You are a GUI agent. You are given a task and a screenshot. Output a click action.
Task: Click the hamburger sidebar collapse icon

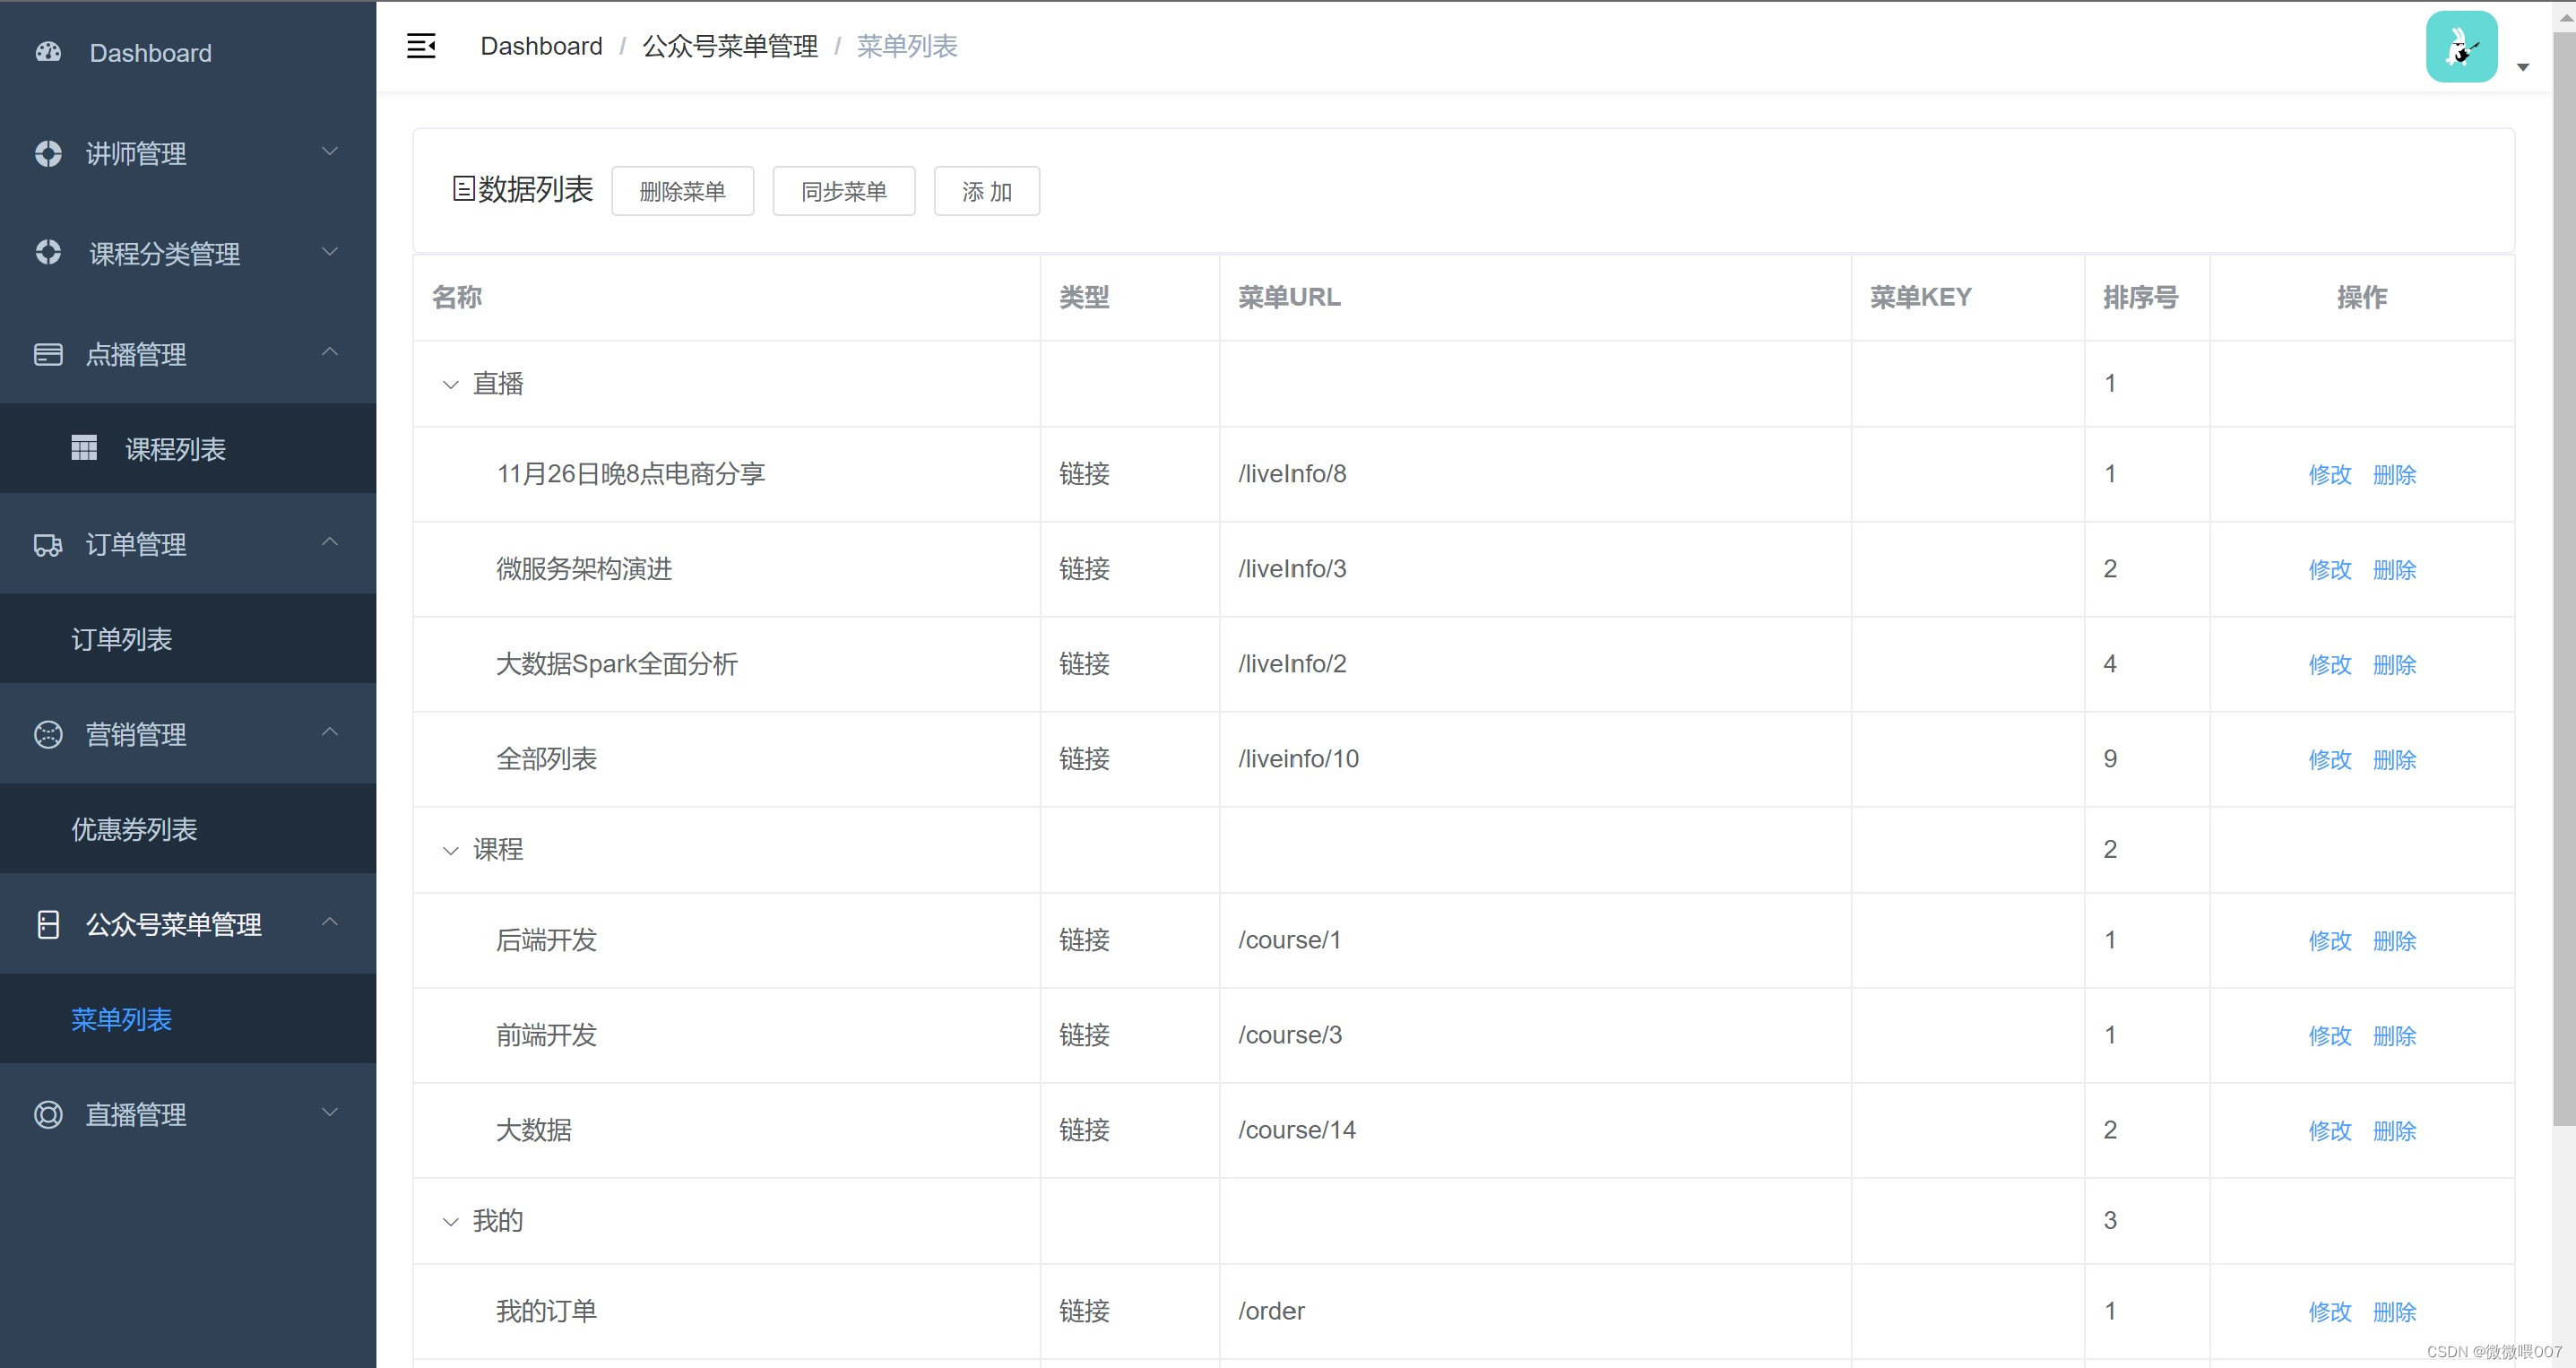(x=421, y=46)
